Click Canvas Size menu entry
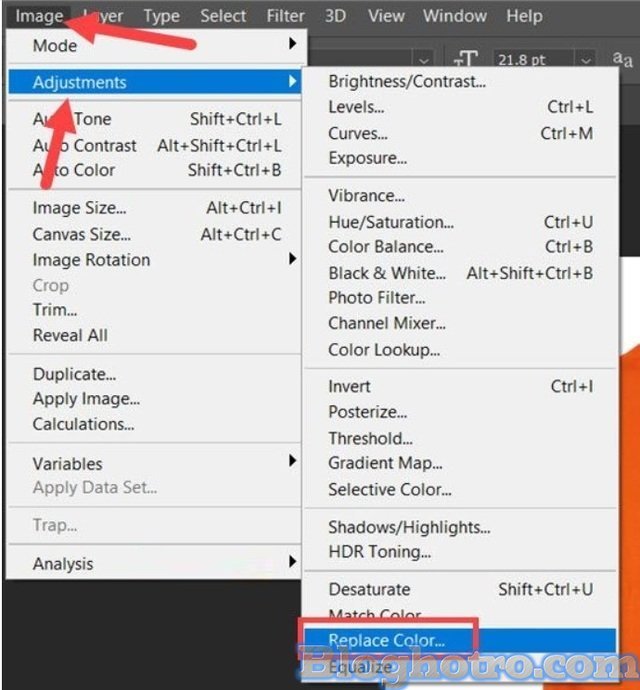Viewport: 640px width, 690px height. (82, 235)
